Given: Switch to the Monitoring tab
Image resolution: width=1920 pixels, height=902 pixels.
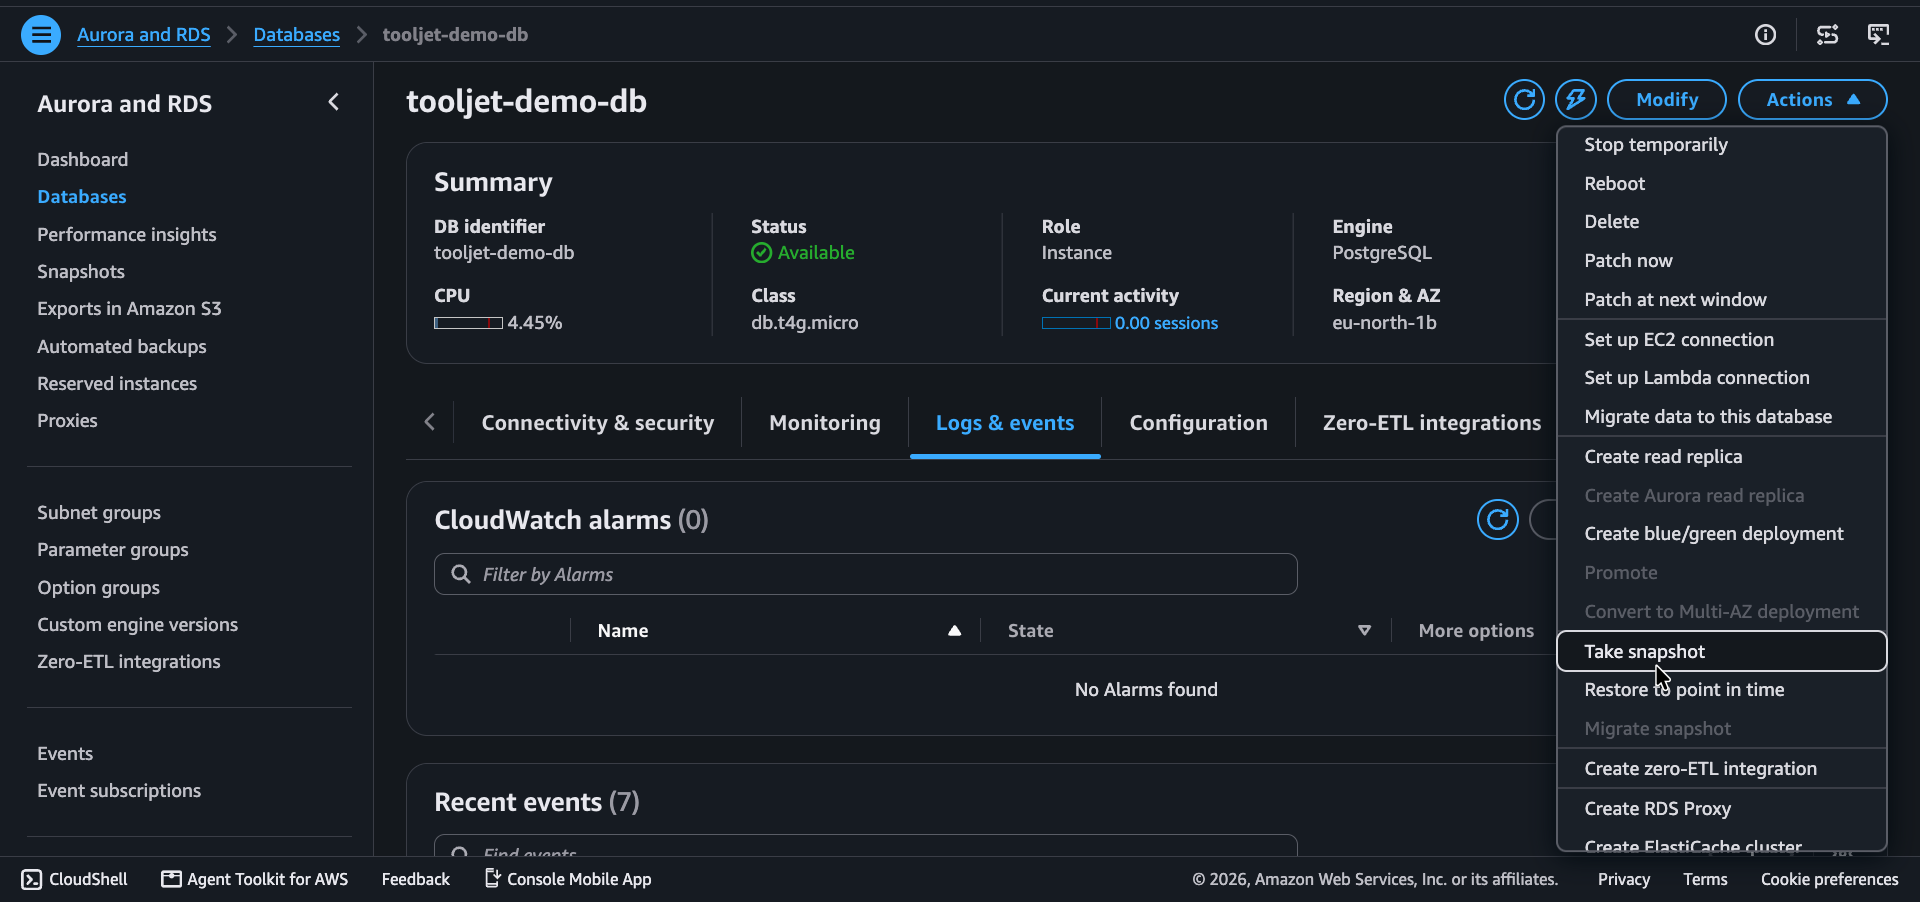Looking at the screenshot, I should 825,423.
